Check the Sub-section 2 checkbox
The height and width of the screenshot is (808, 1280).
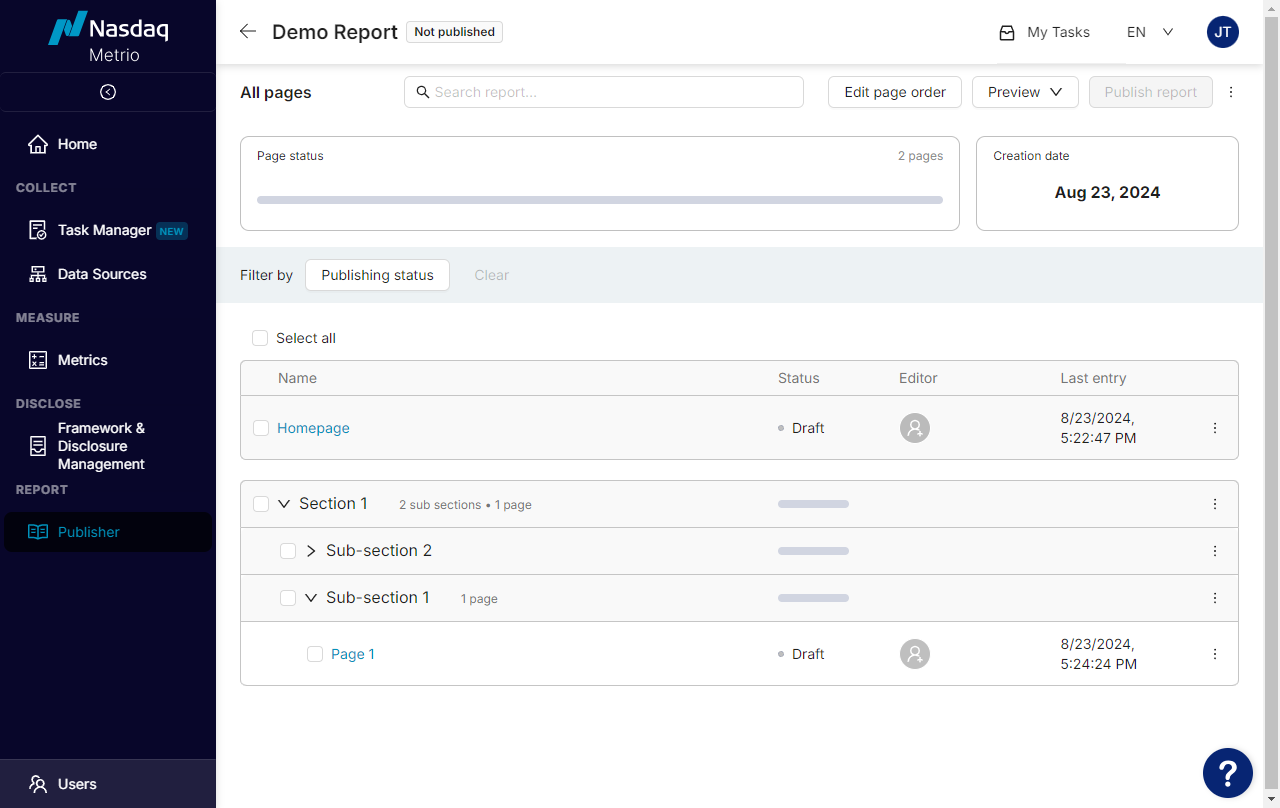(288, 551)
